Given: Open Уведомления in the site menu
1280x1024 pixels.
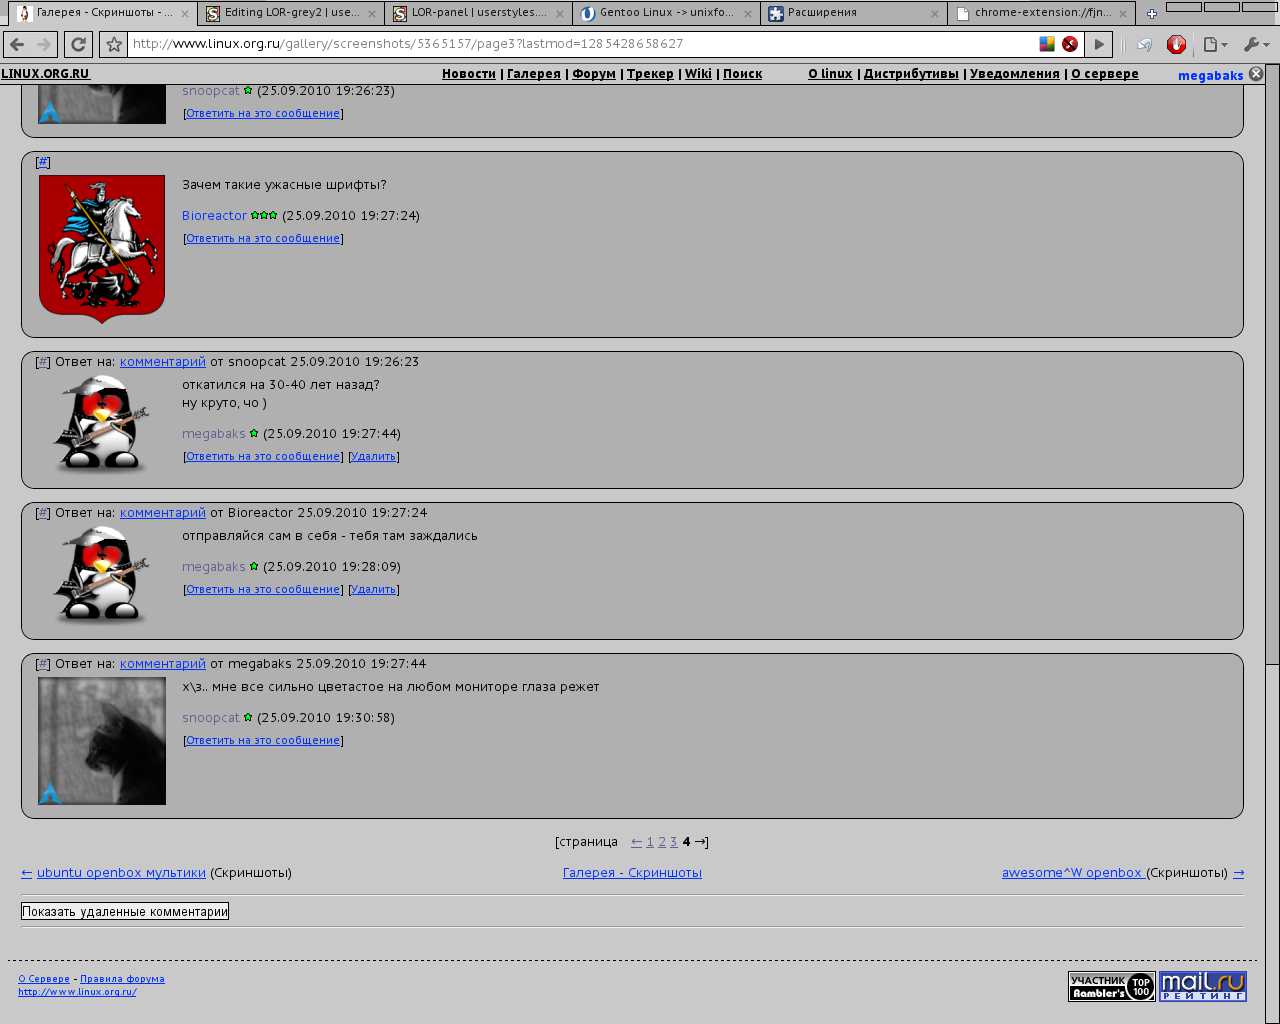Looking at the screenshot, I should click(x=1015, y=74).
